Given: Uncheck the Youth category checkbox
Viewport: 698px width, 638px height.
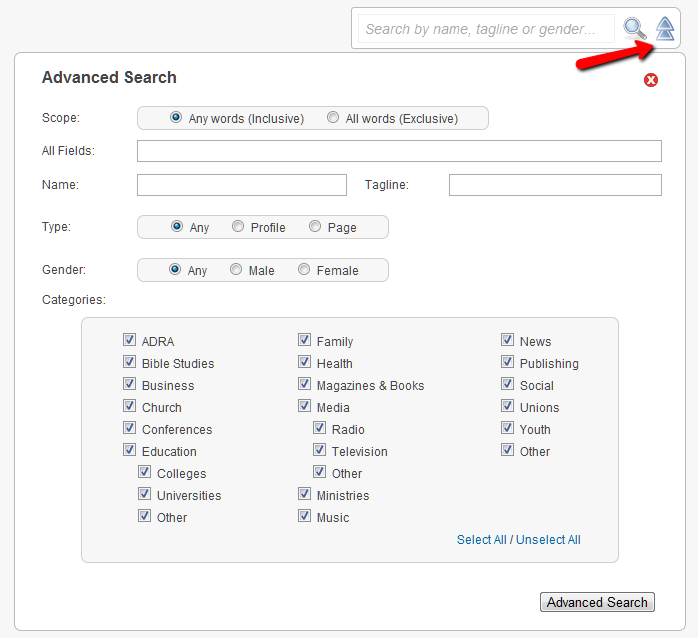Looking at the screenshot, I should point(507,428).
